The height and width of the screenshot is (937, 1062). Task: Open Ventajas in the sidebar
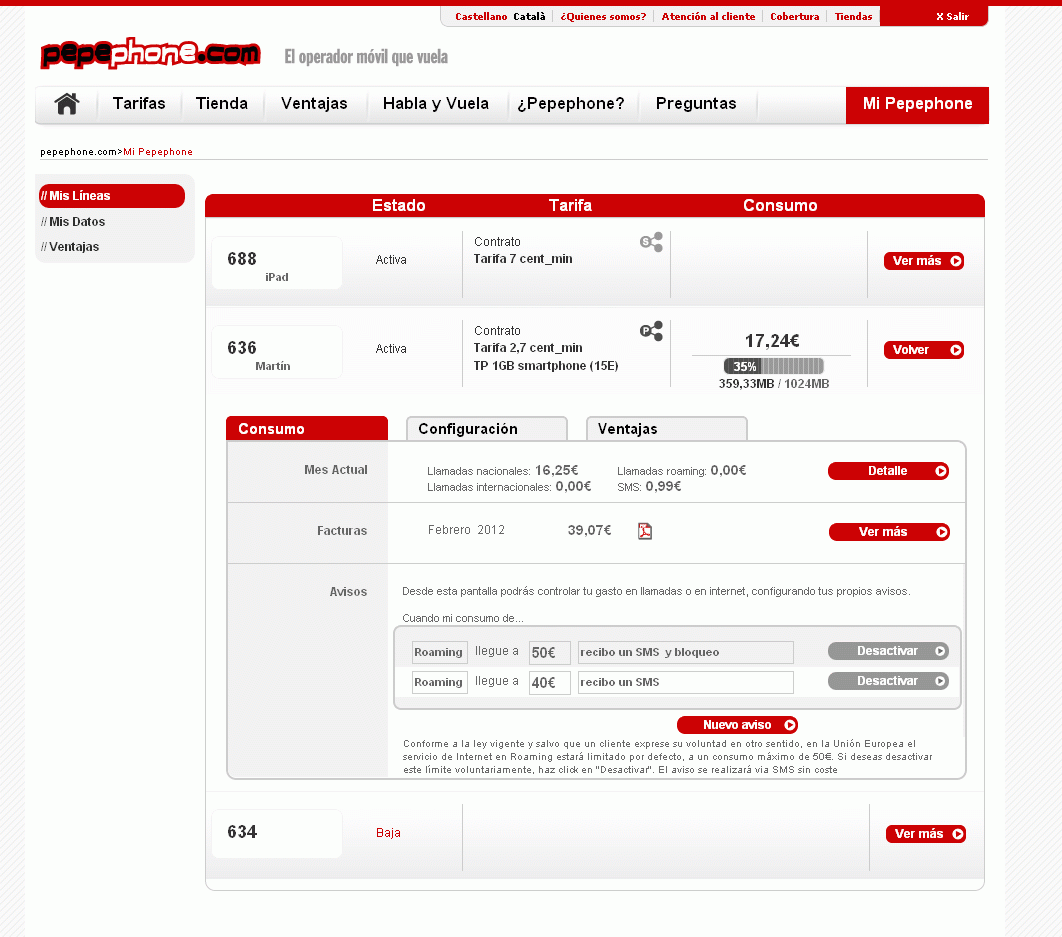(70, 247)
